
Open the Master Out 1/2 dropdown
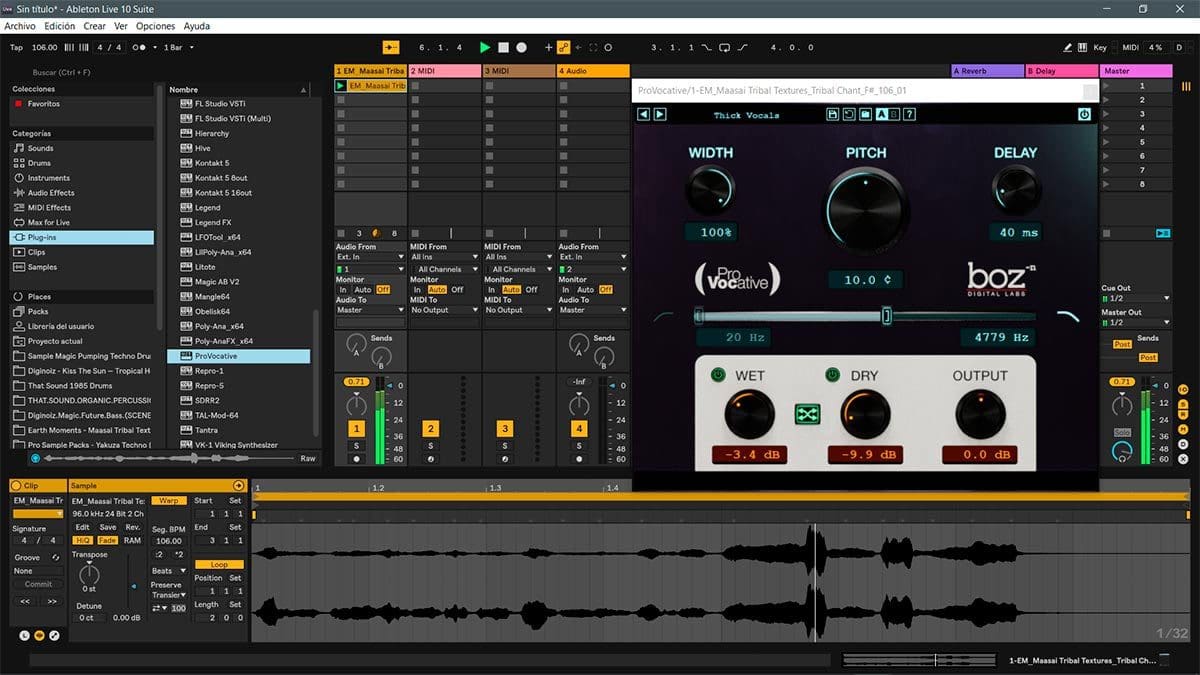tap(1135, 322)
